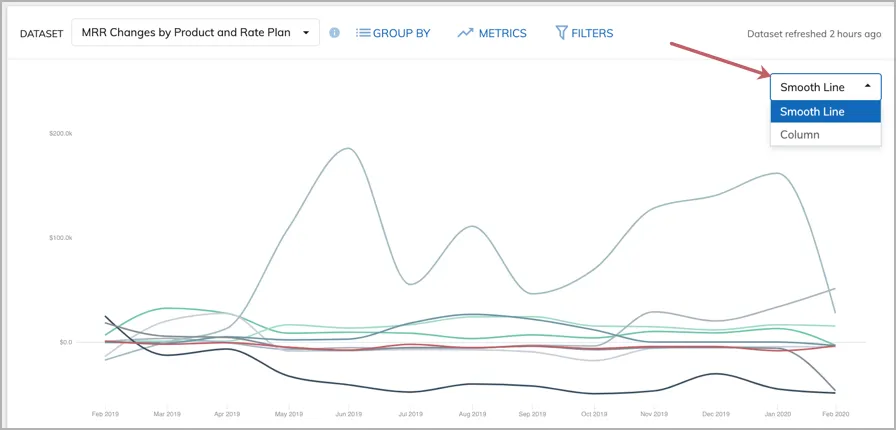The height and width of the screenshot is (430, 896).
Task: Open the MRR Changes dataset dropdown
Action: click(195, 33)
